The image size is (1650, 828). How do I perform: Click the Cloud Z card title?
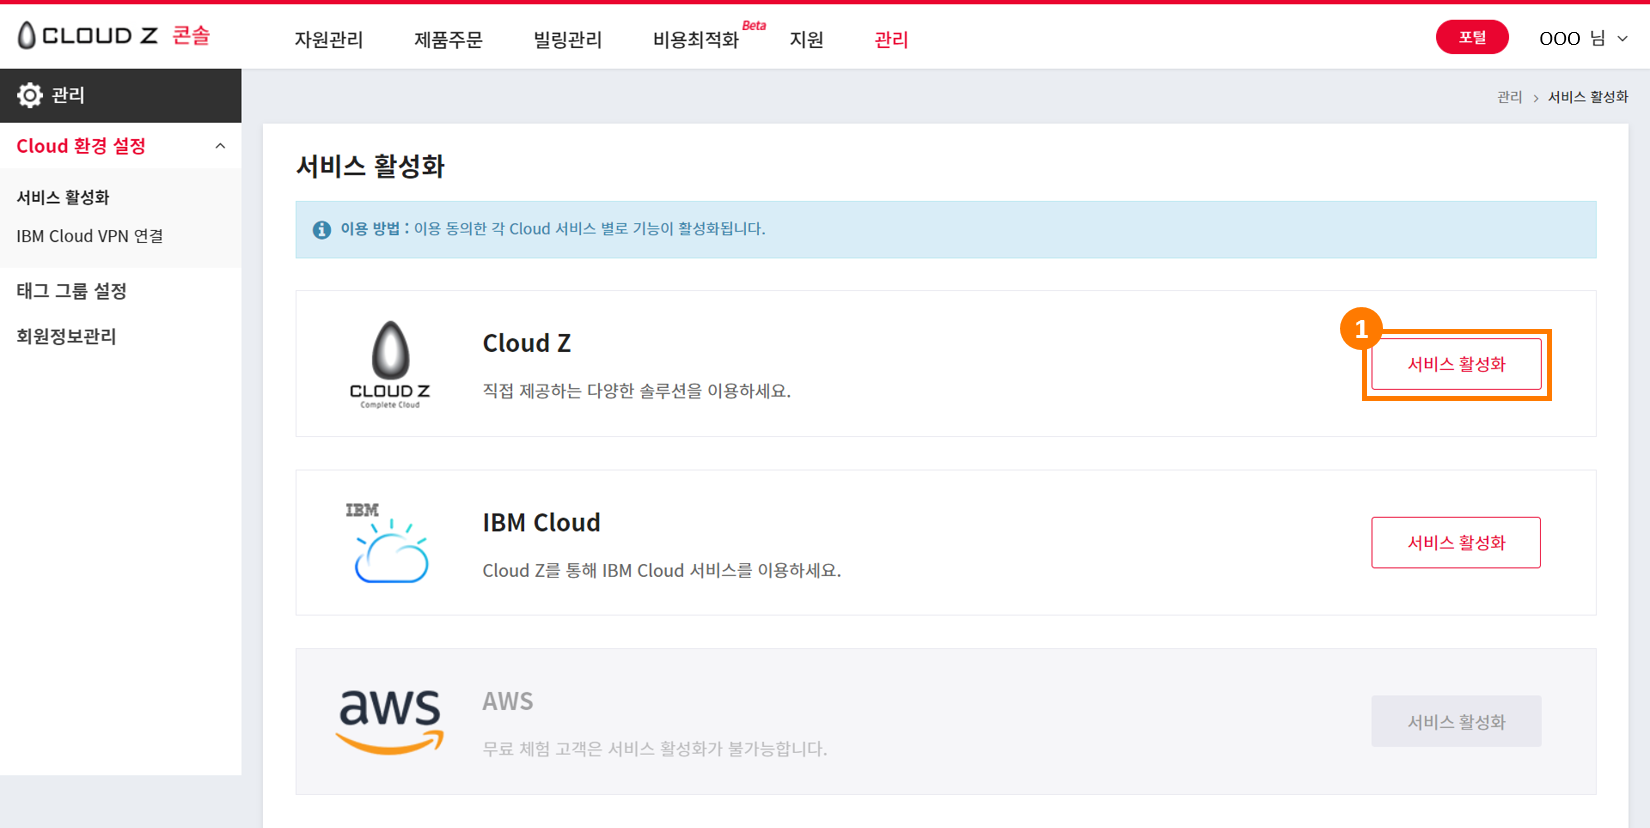tap(527, 343)
